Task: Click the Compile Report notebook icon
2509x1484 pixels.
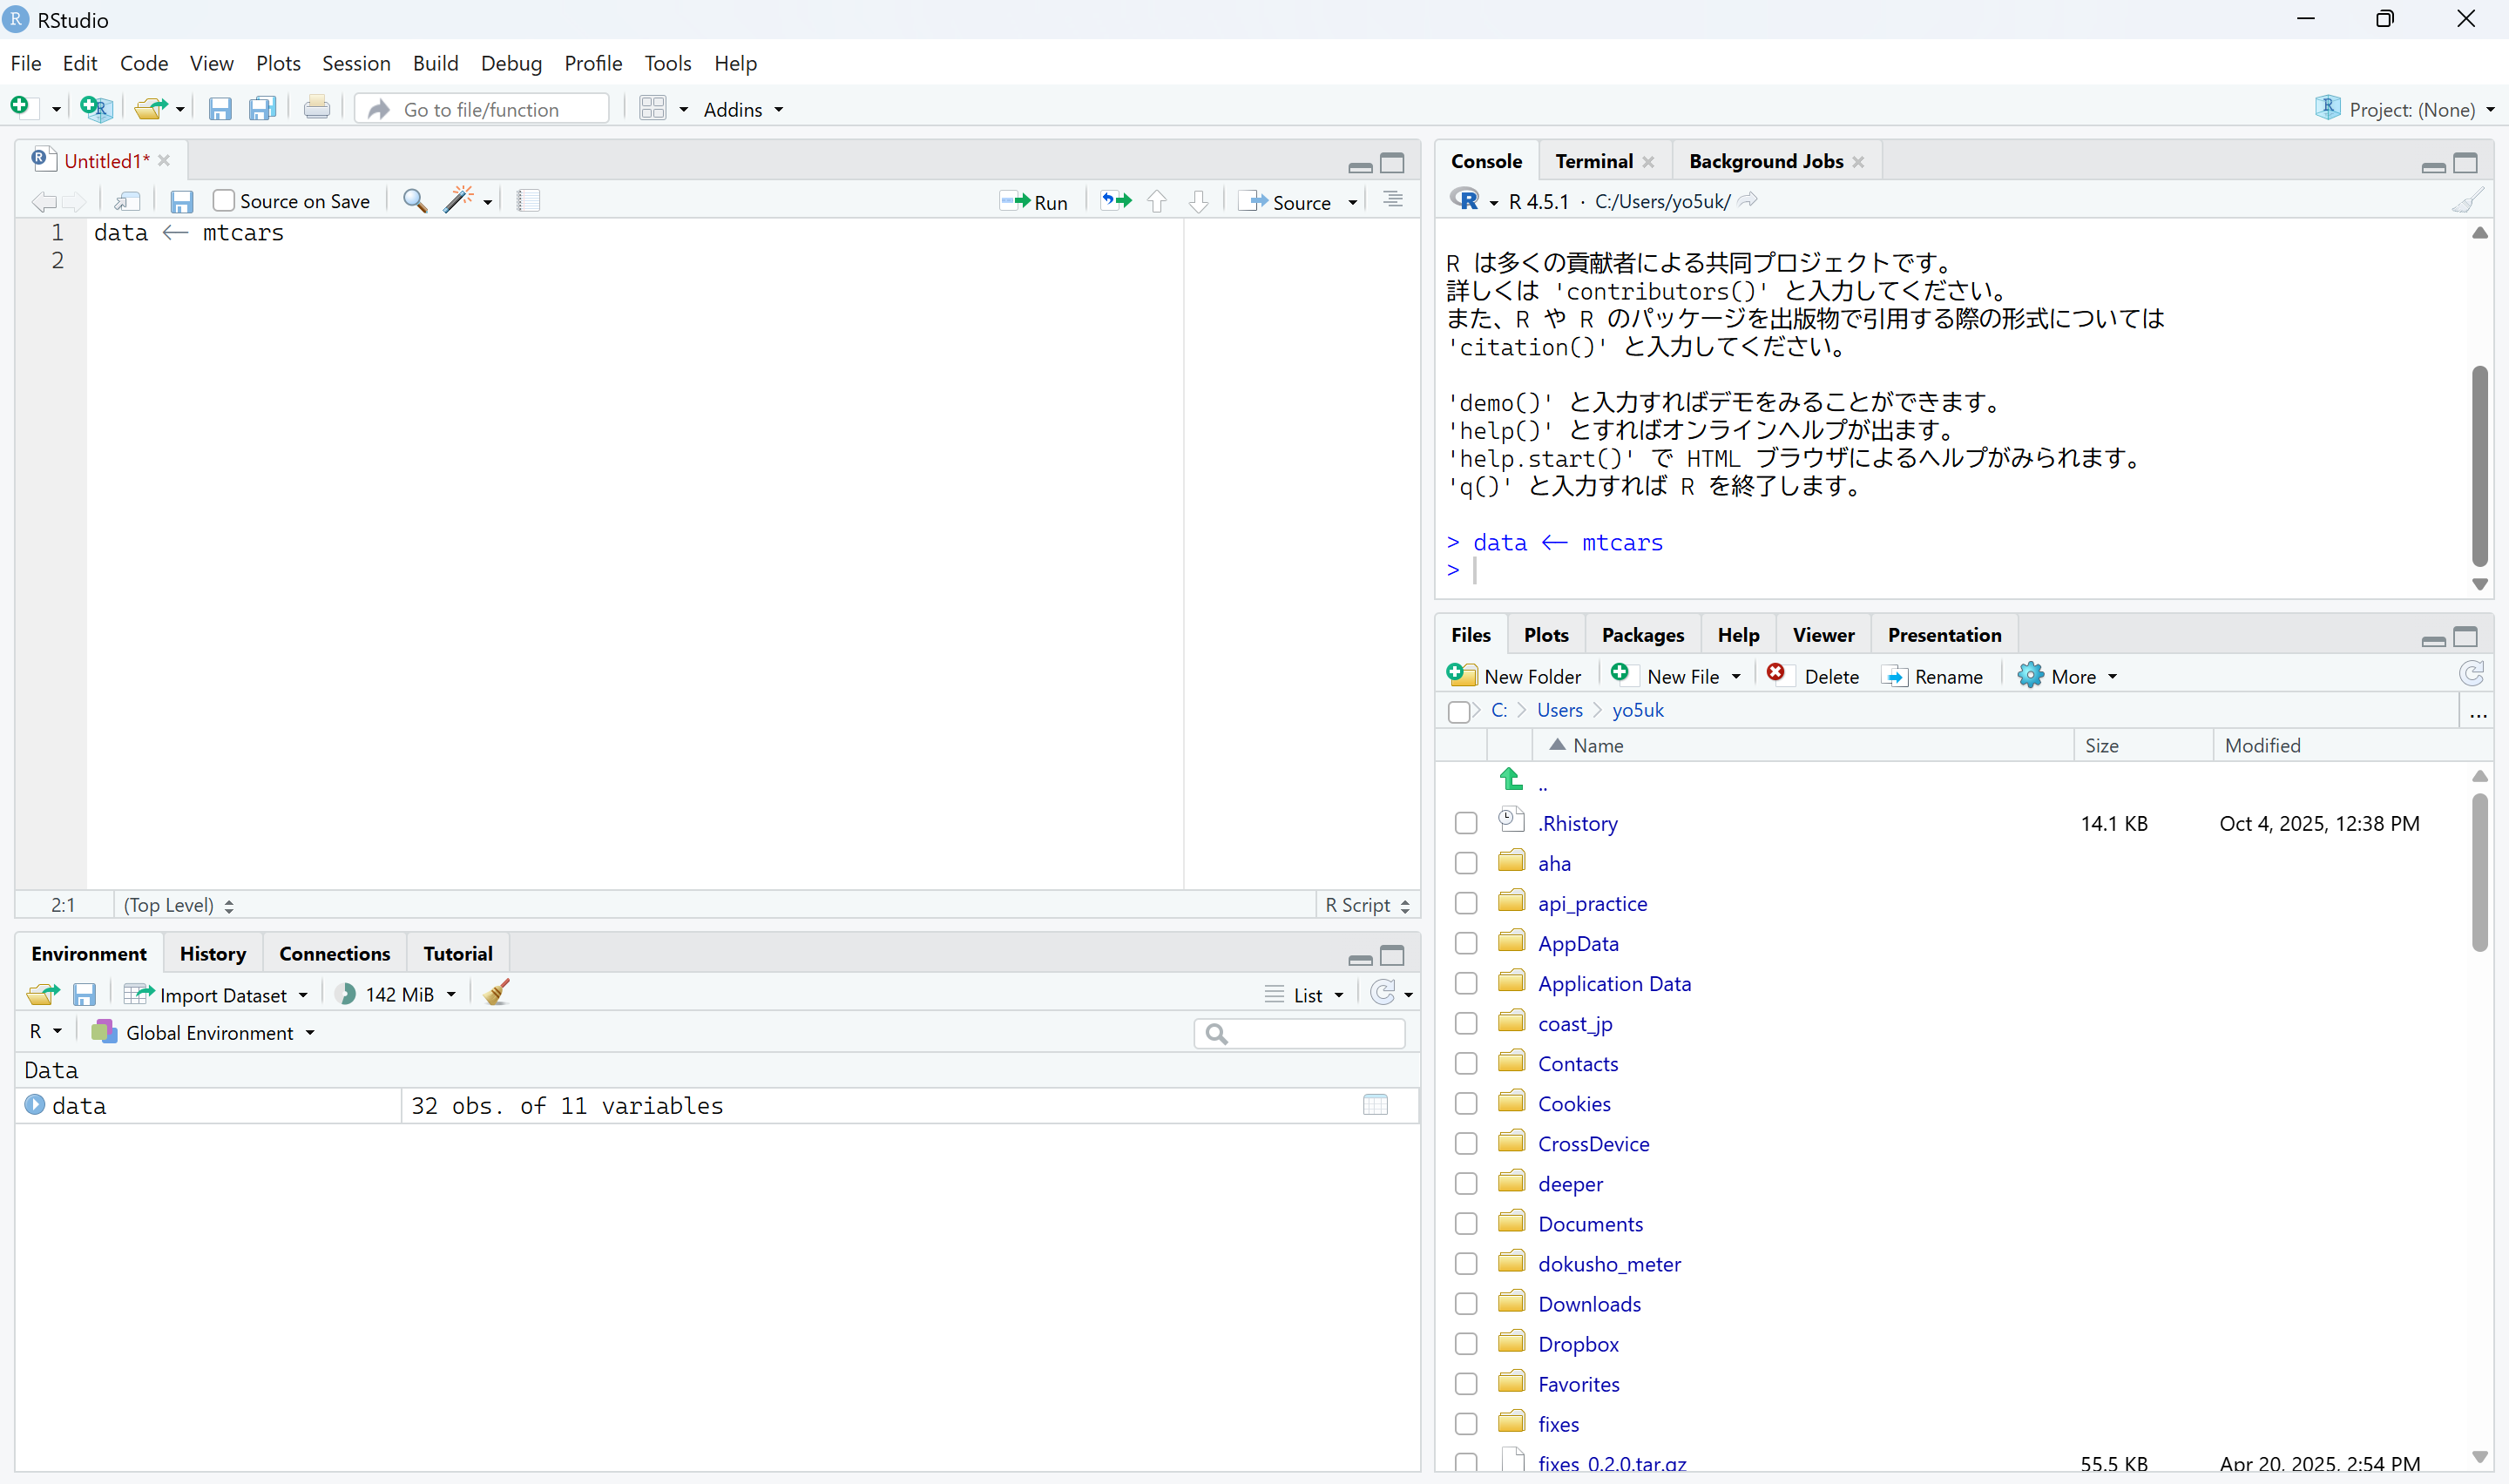Action: pos(528,201)
